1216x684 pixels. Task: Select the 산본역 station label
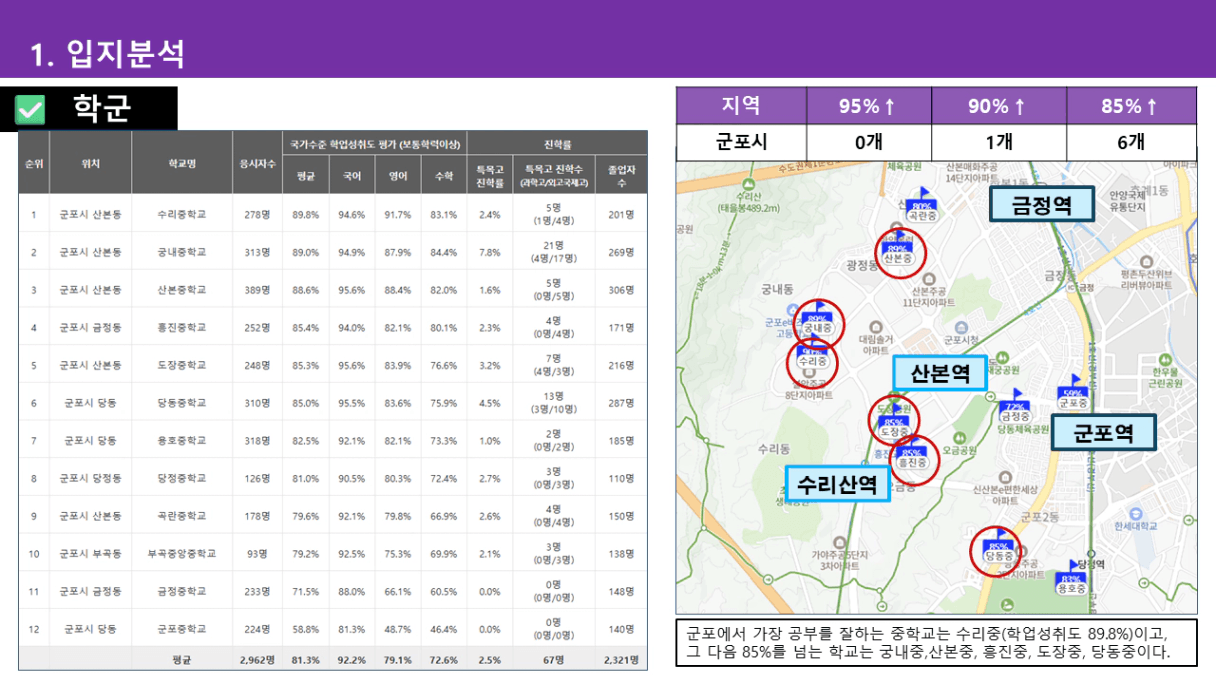coord(939,373)
